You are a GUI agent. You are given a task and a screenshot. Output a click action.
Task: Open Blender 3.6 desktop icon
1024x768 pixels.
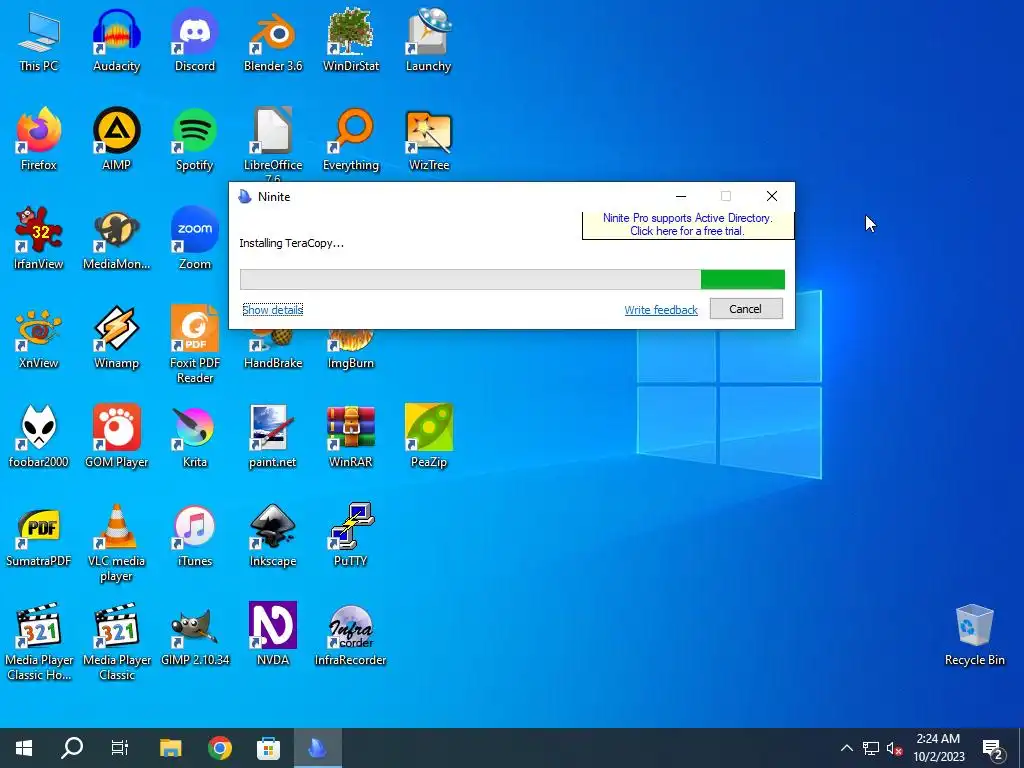(273, 40)
